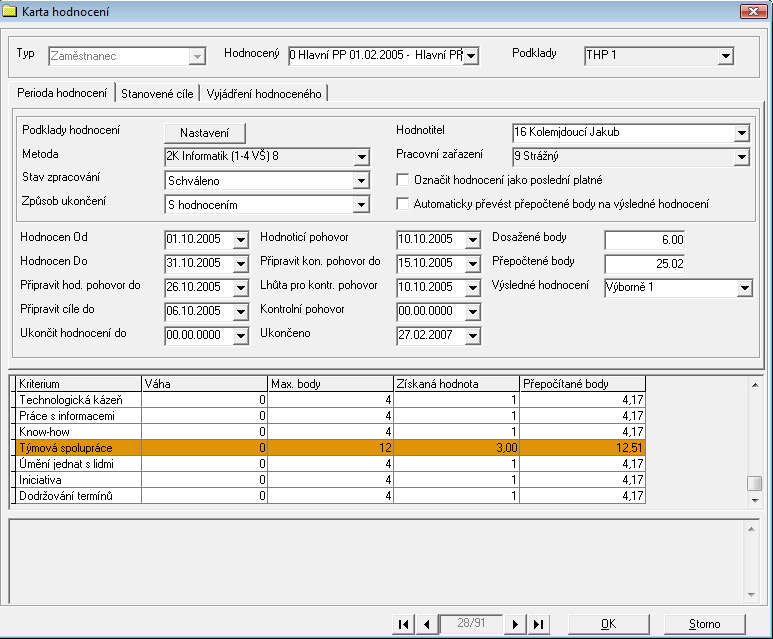Cancel with the Storno button
This screenshot has width=773, height=639.
(x=704, y=624)
